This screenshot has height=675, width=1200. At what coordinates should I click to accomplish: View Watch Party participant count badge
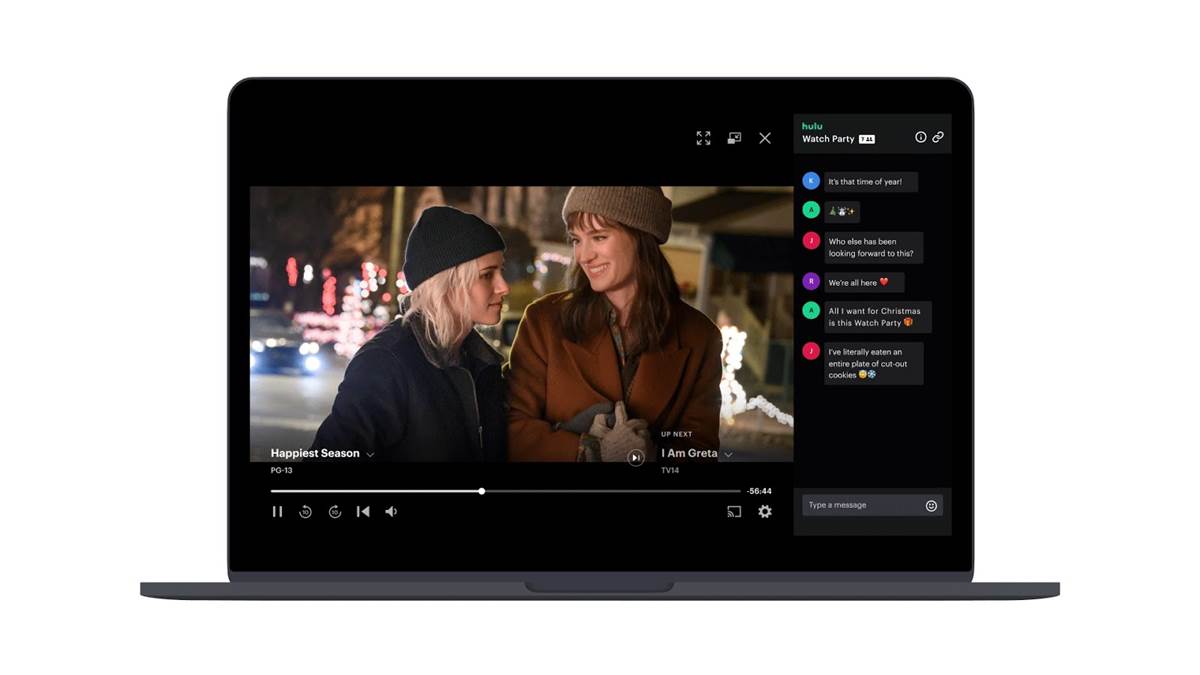point(867,139)
